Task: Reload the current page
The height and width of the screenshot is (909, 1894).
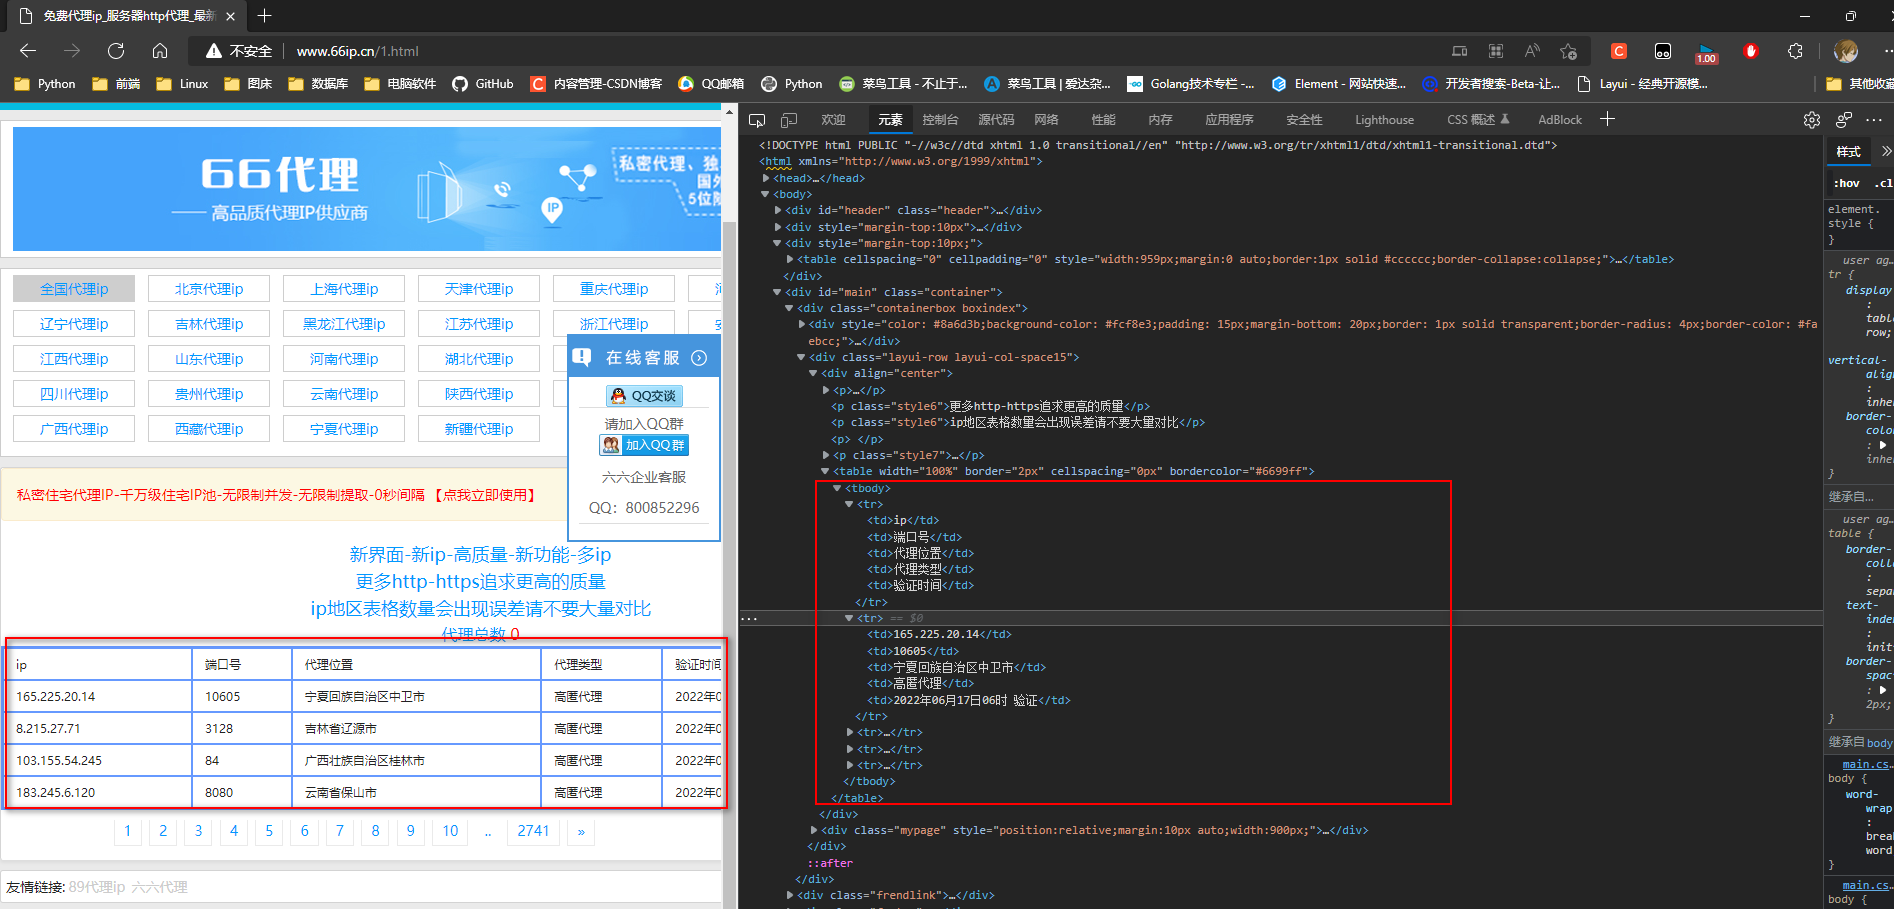Action: click(116, 51)
